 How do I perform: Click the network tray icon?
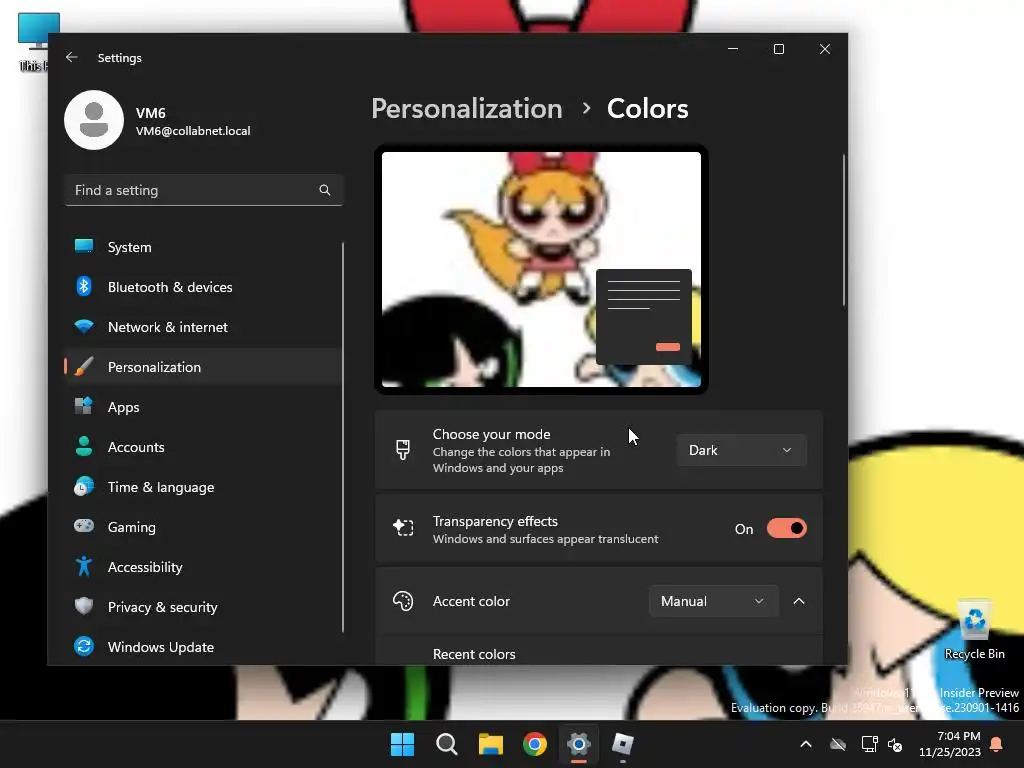tap(869, 744)
